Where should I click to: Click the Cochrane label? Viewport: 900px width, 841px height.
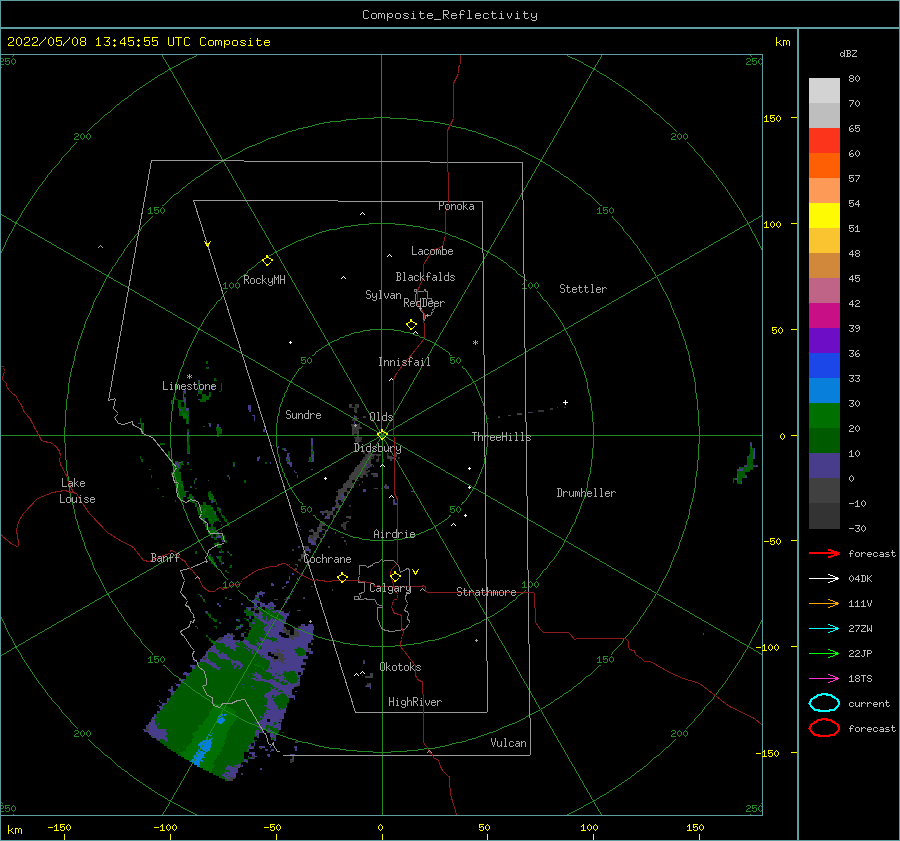click(x=327, y=559)
